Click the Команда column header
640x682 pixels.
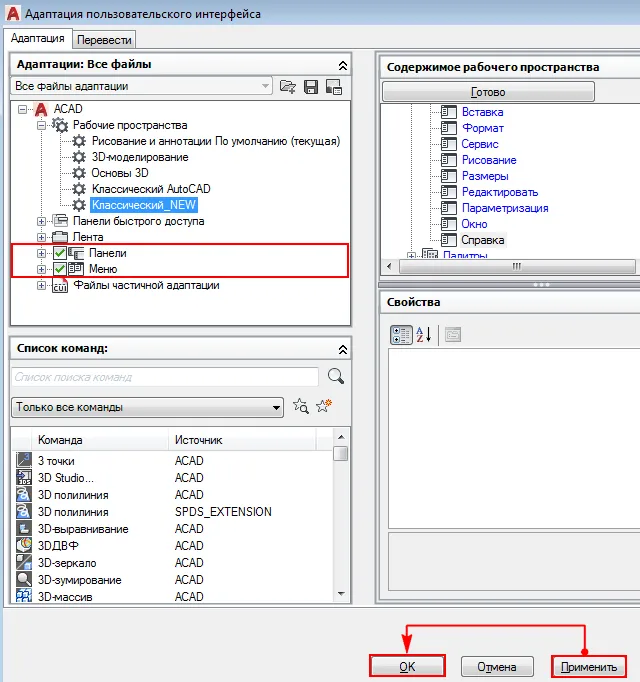[100, 440]
